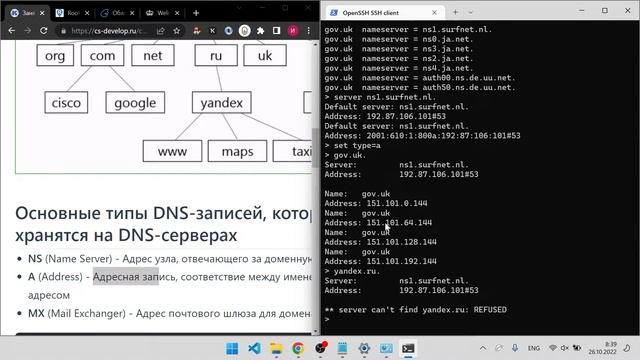Screen dimensions: 640x360
Task: Reload the cs-develop.ru page
Action: pyautogui.click(x=44, y=31)
